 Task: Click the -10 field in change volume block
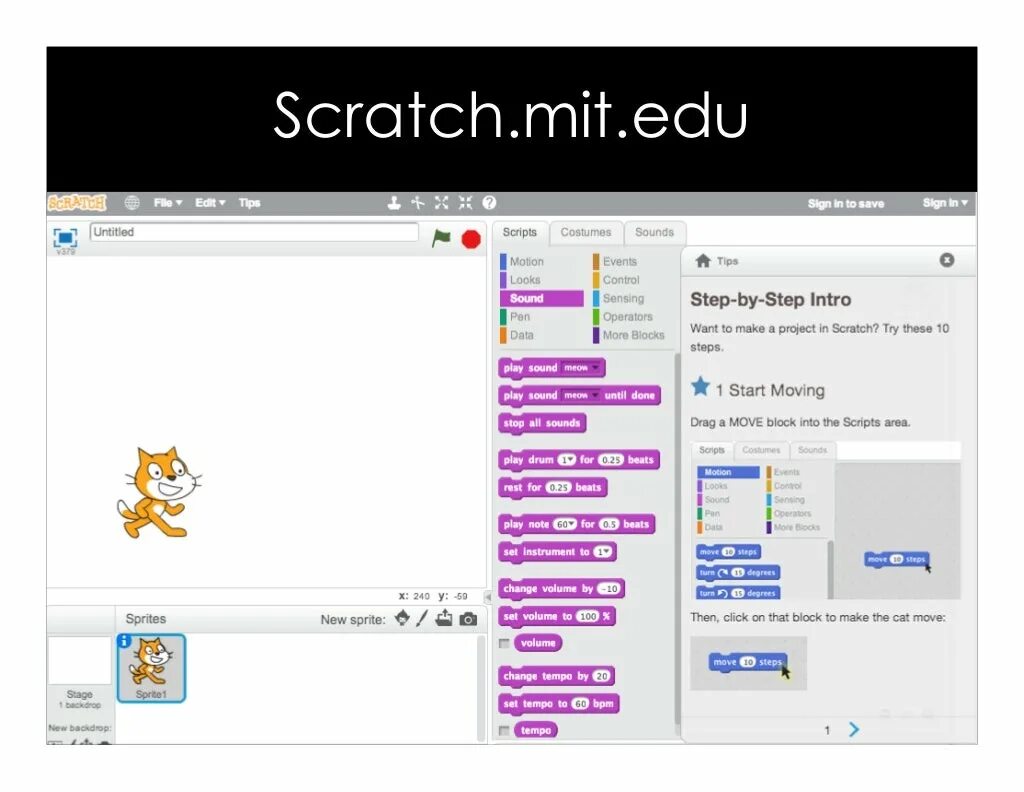608,589
